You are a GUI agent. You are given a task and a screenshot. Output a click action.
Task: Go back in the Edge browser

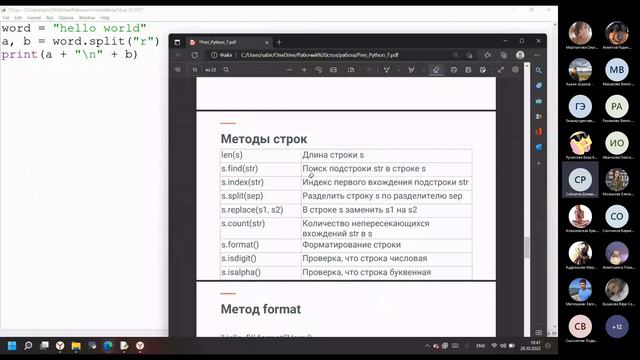point(179,55)
